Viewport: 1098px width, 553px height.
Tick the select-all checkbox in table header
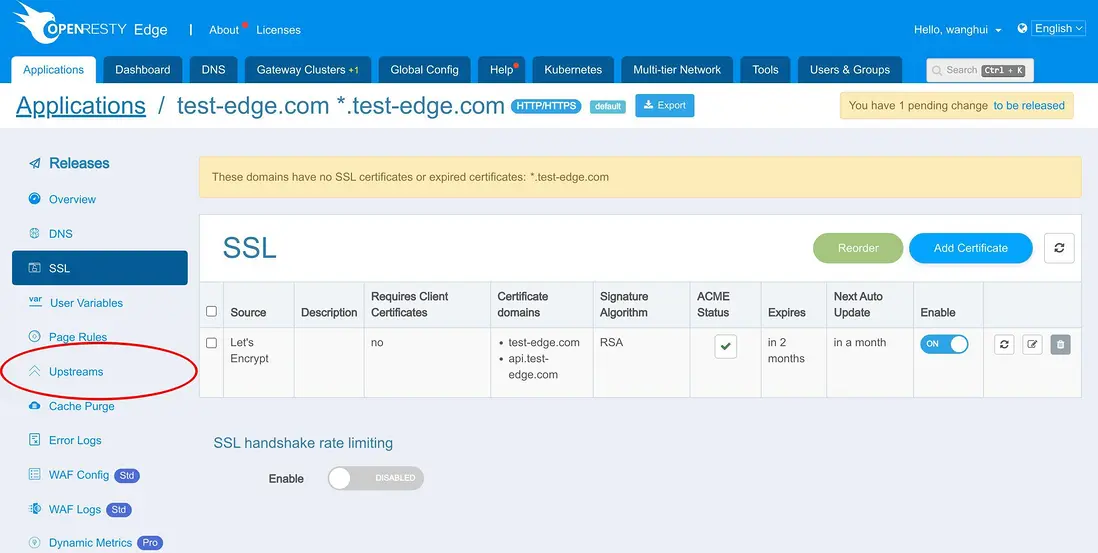point(211,312)
